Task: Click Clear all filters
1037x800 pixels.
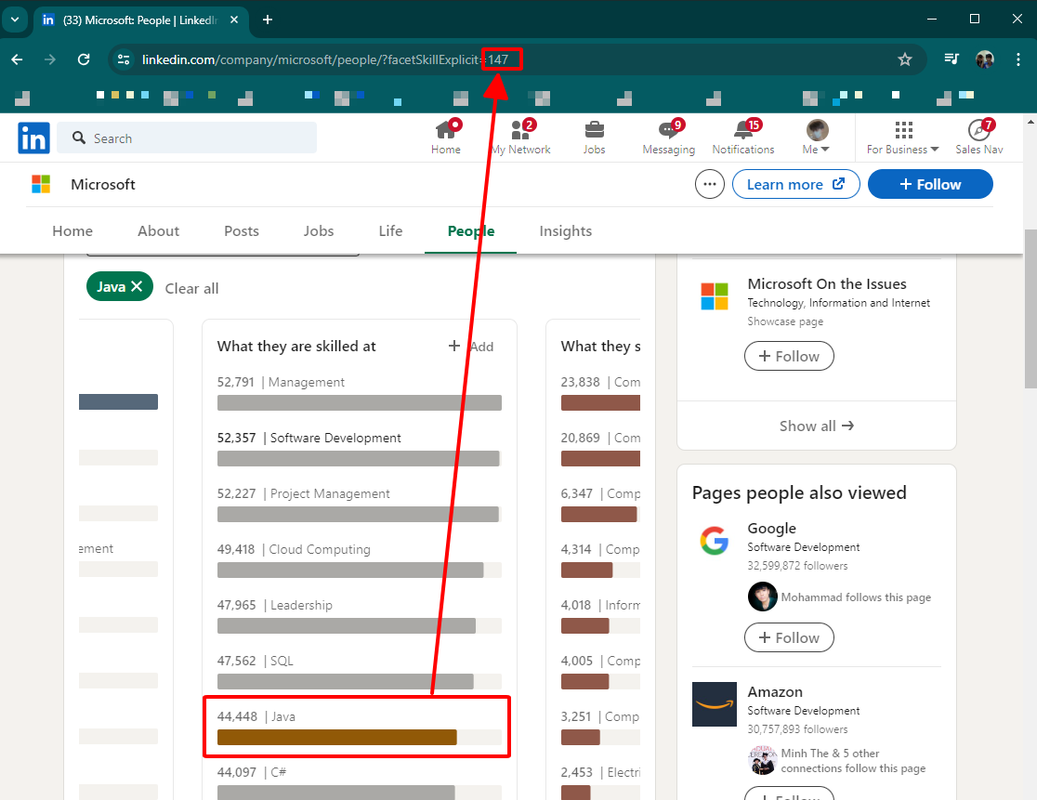Action: click(191, 288)
